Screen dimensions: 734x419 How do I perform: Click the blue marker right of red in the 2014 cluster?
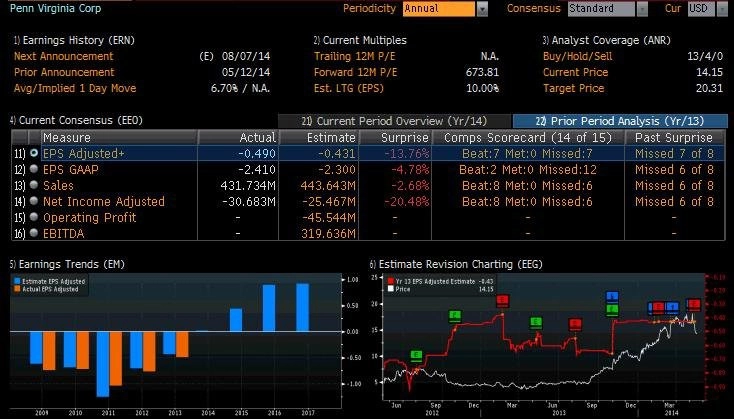point(672,308)
